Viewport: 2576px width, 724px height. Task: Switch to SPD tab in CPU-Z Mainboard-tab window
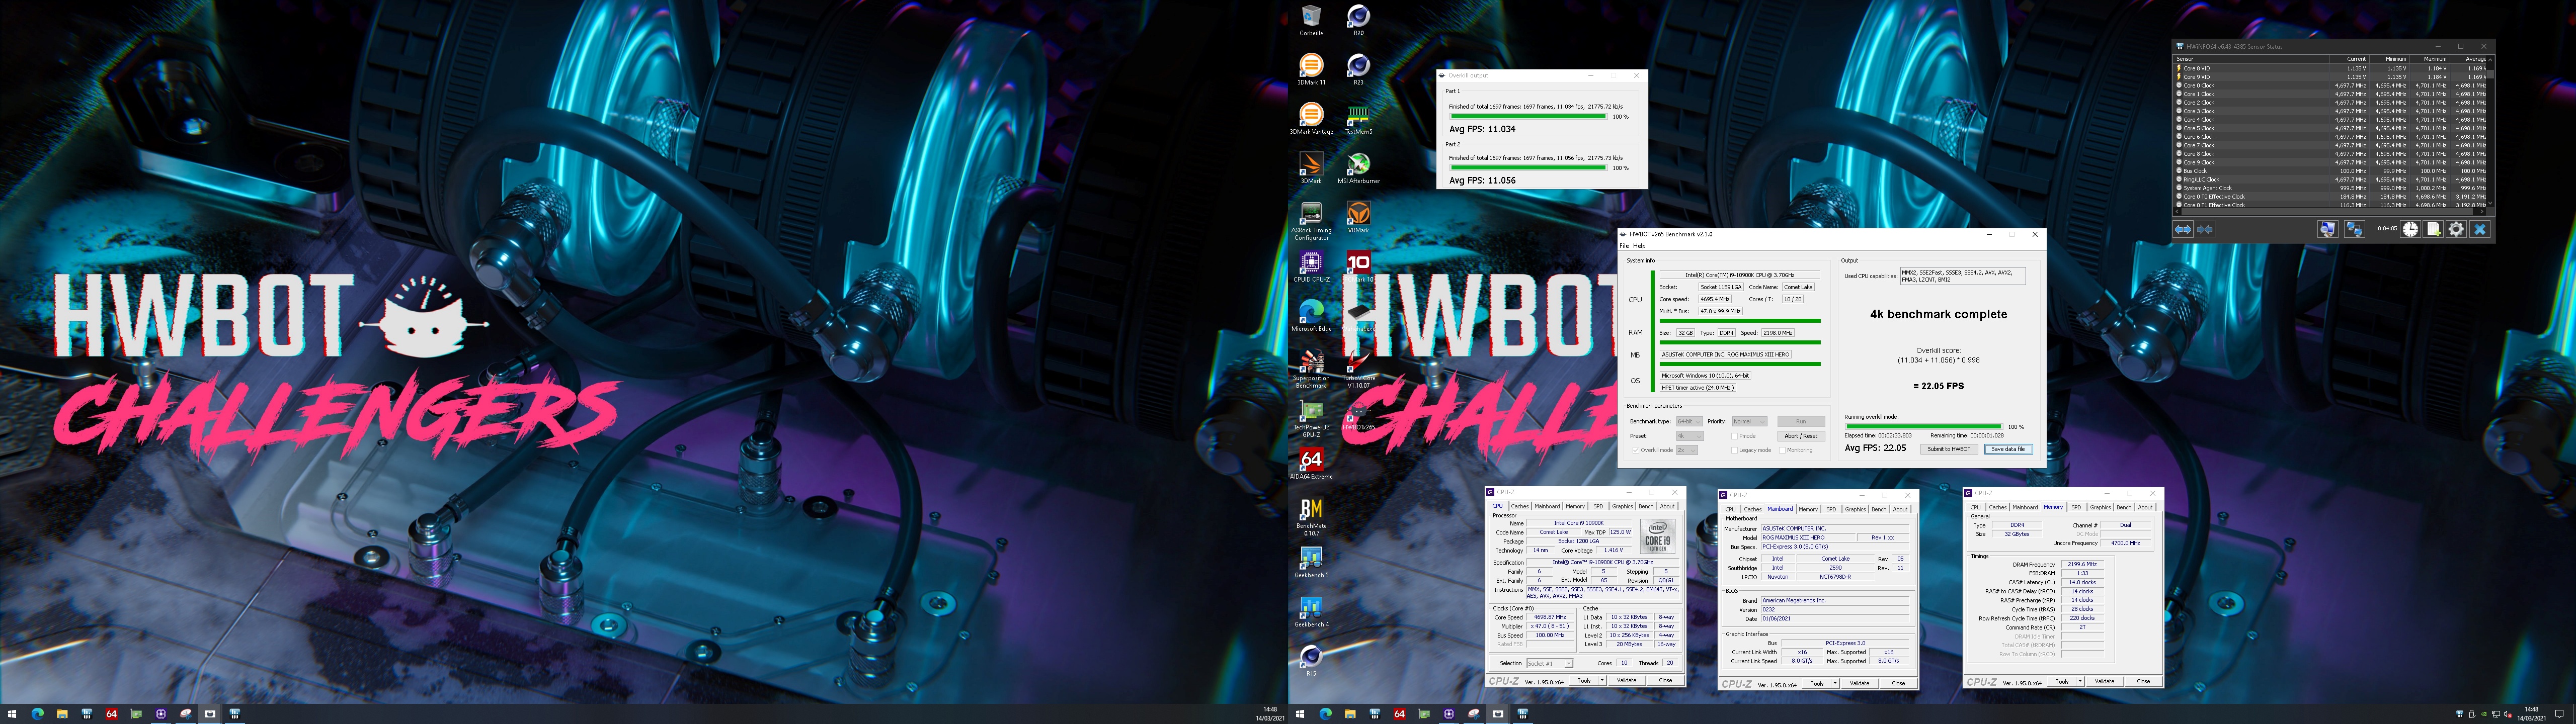coord(1831,509)
